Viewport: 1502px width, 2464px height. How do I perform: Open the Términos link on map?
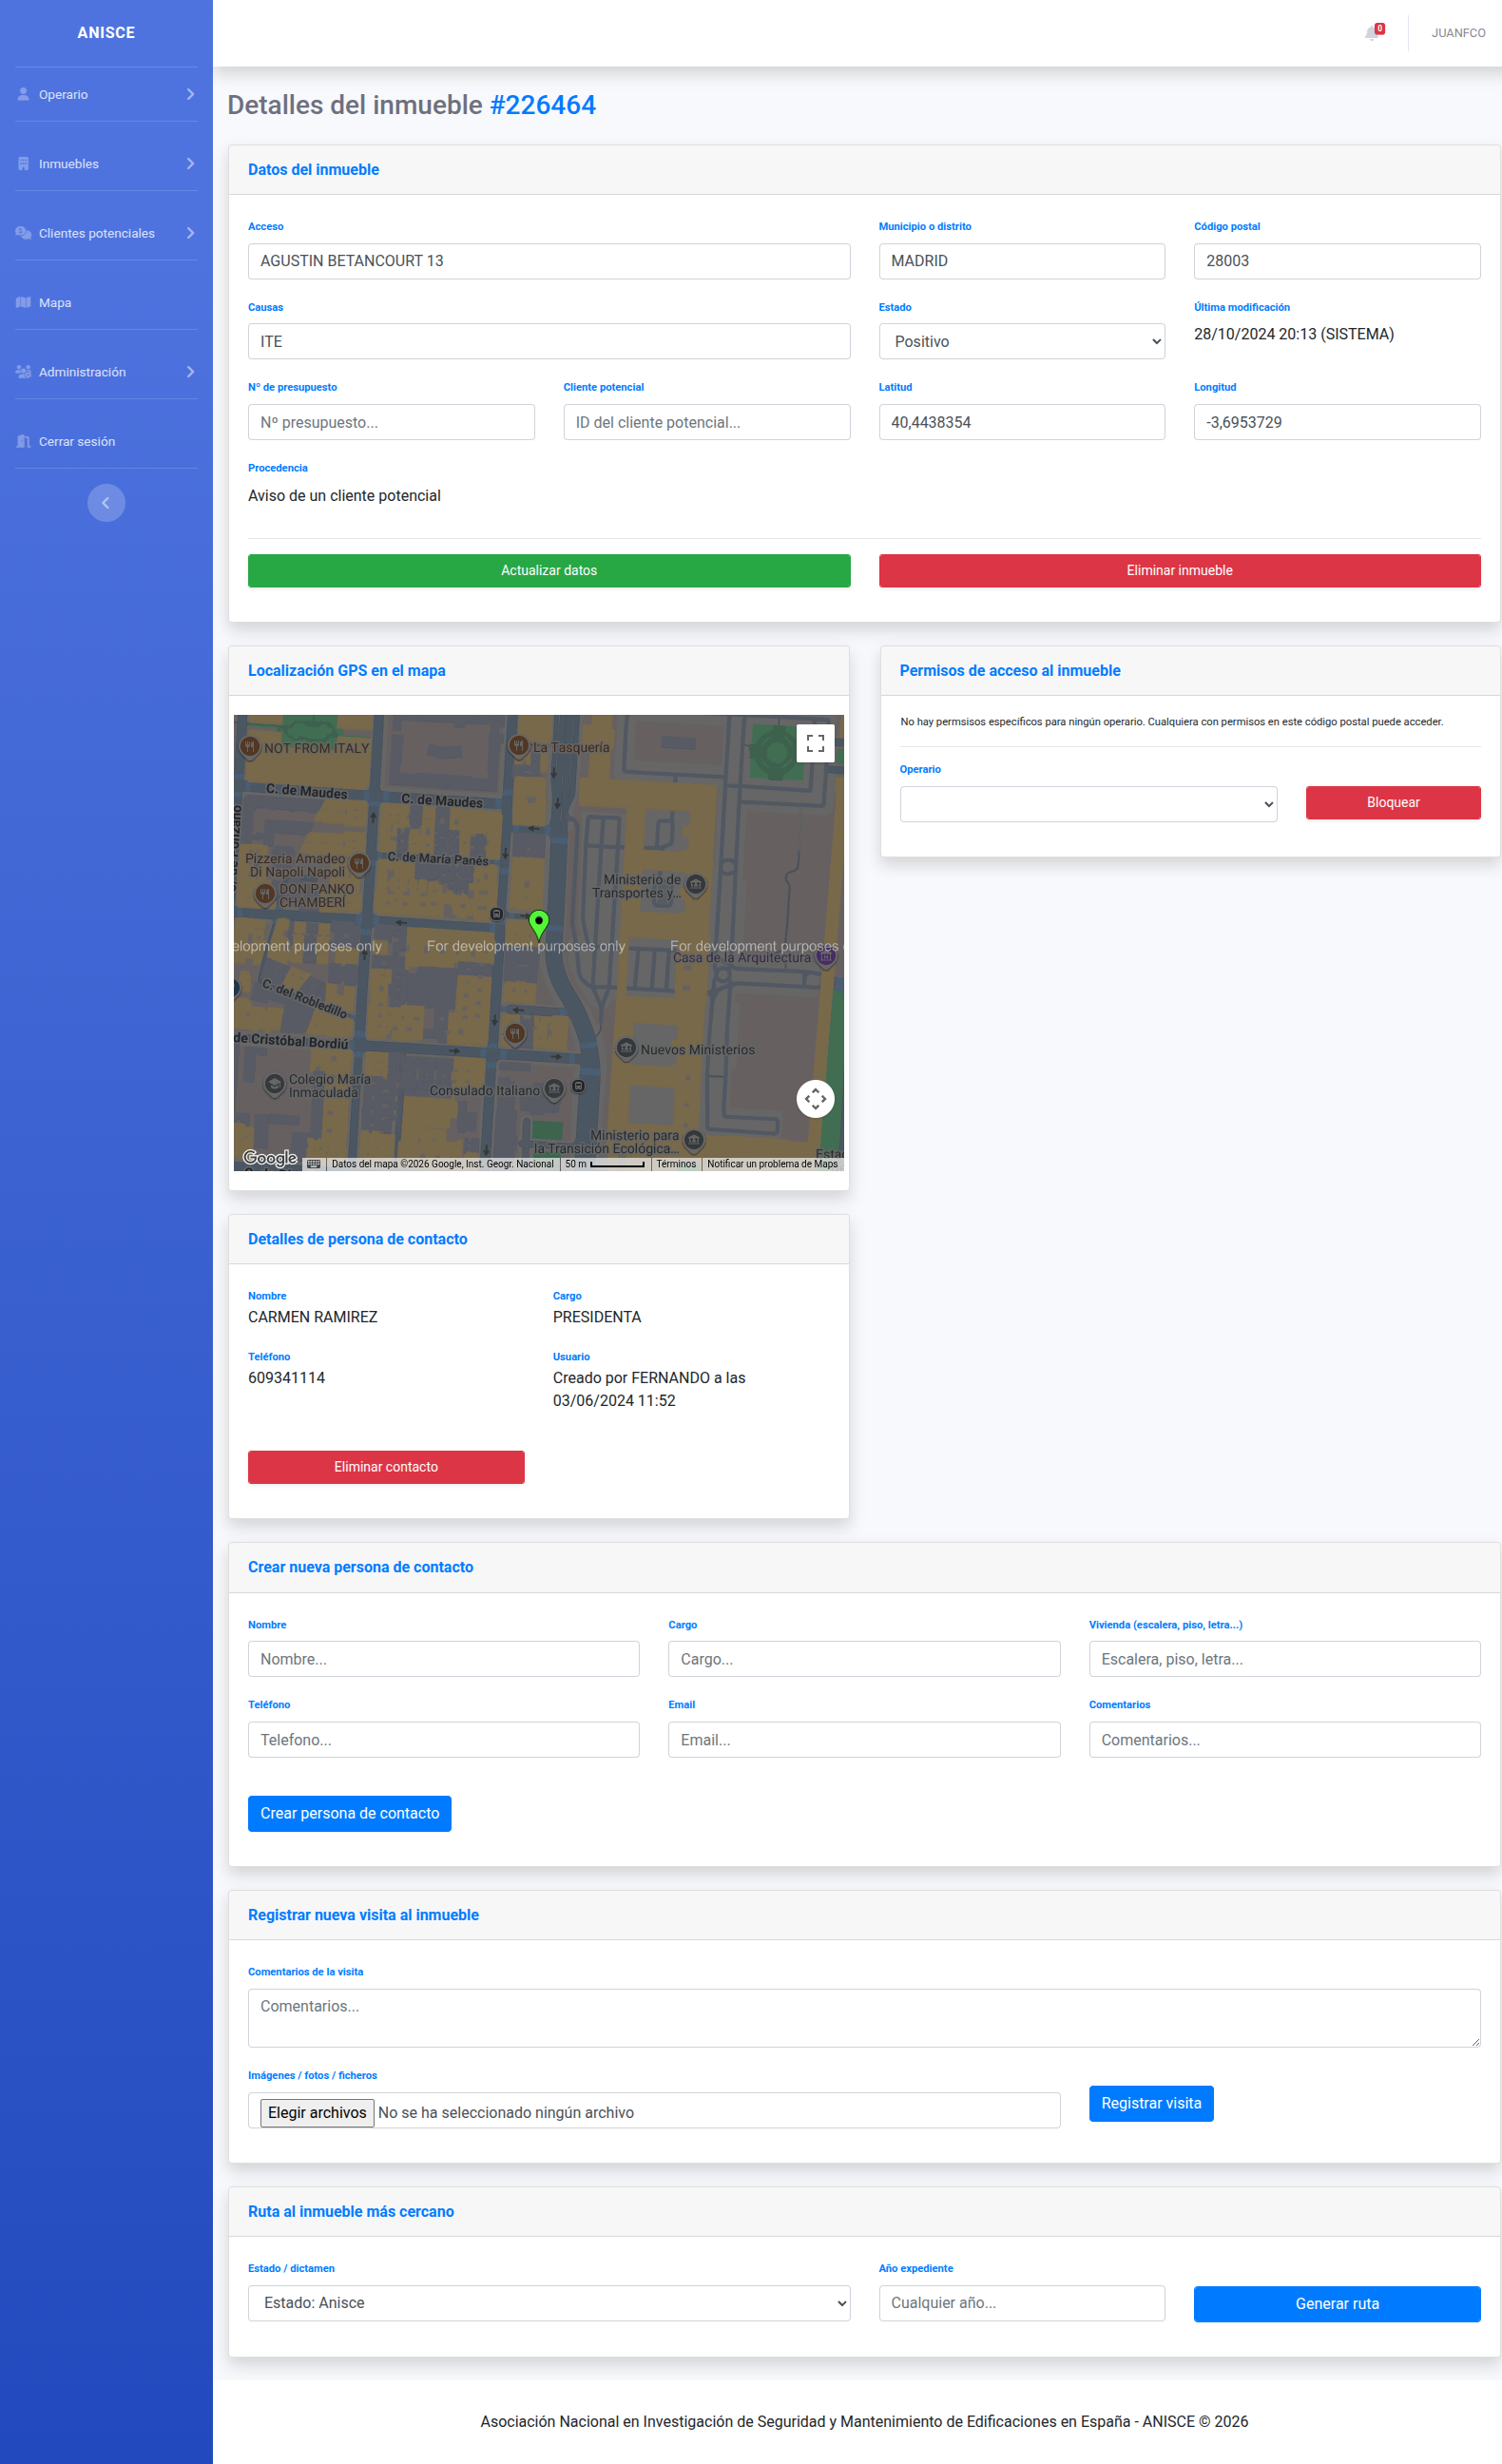[x=676, y=1164]
